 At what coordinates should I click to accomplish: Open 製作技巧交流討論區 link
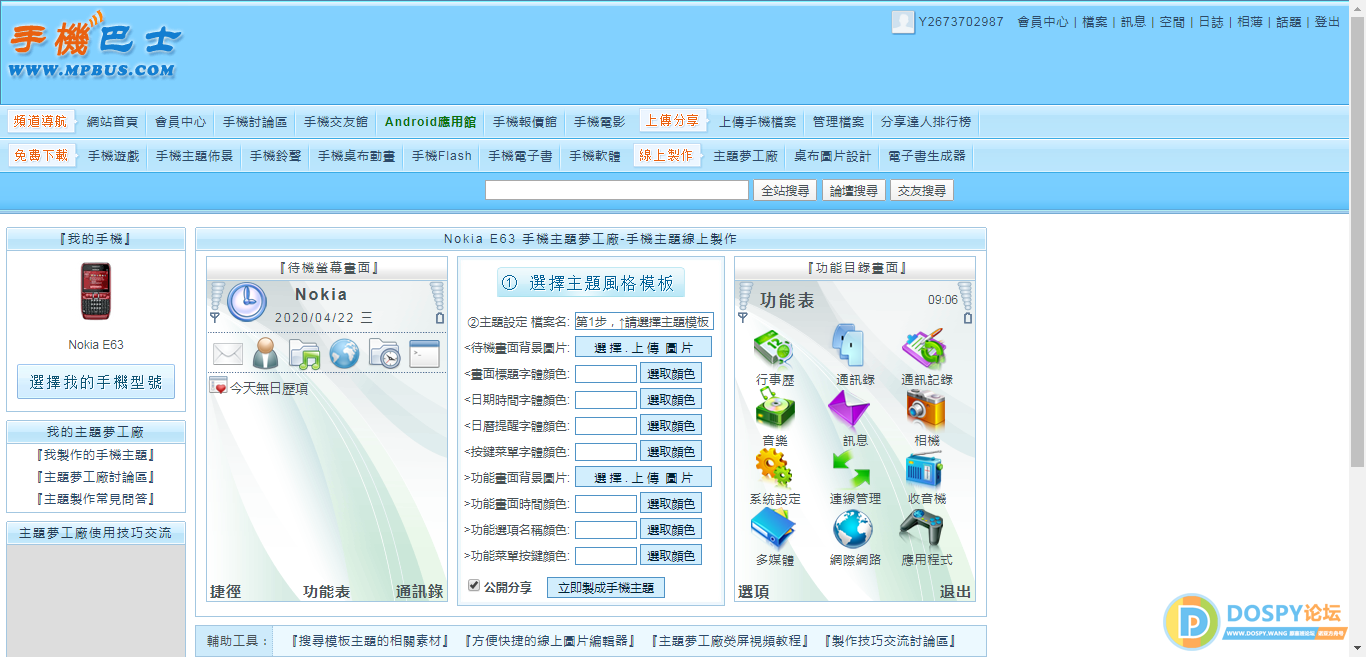[x=890, y=641]
